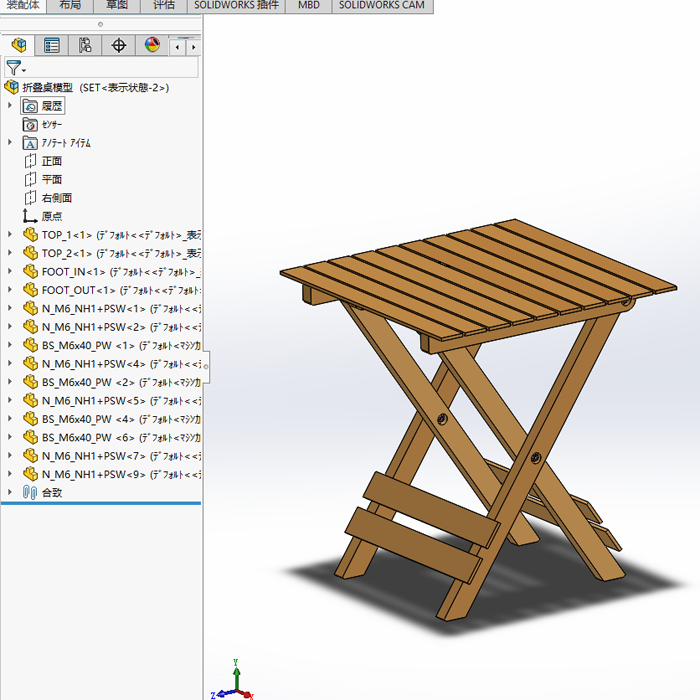This screenshot has height=700, width=700.
Task: Select the BS_M6x40_PW <6> component
Action: [112, 438]
